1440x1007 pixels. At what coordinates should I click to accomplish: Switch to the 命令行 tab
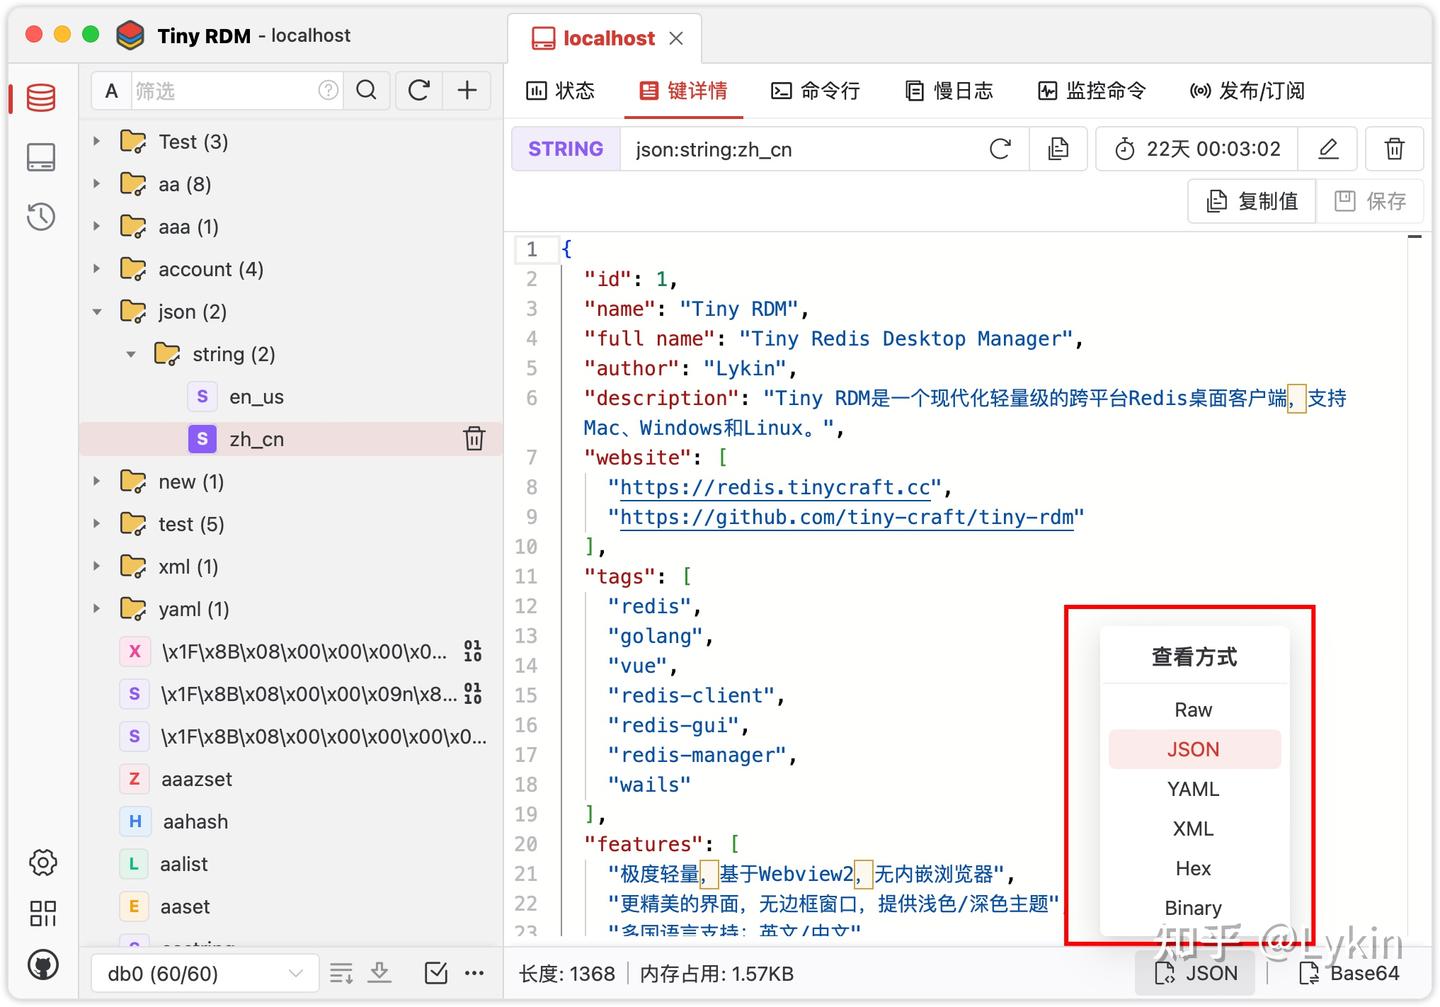point(816,91)
